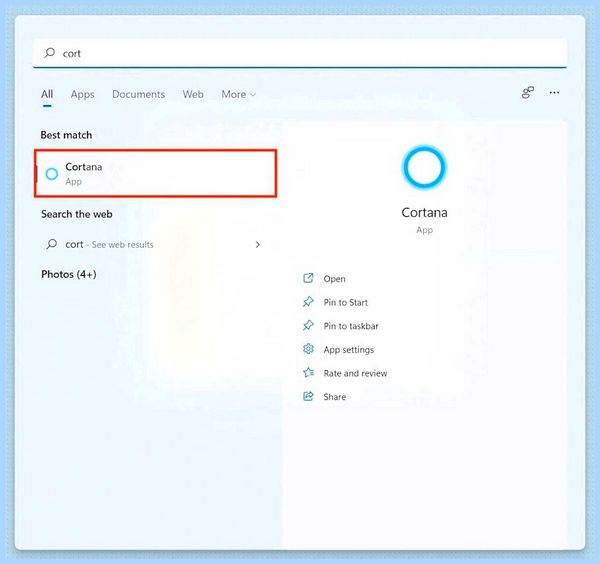The height and width of the screenshot is (564, 600).
Task: Select the All tab
Action: pyautogui.click(x=47, y=94)
